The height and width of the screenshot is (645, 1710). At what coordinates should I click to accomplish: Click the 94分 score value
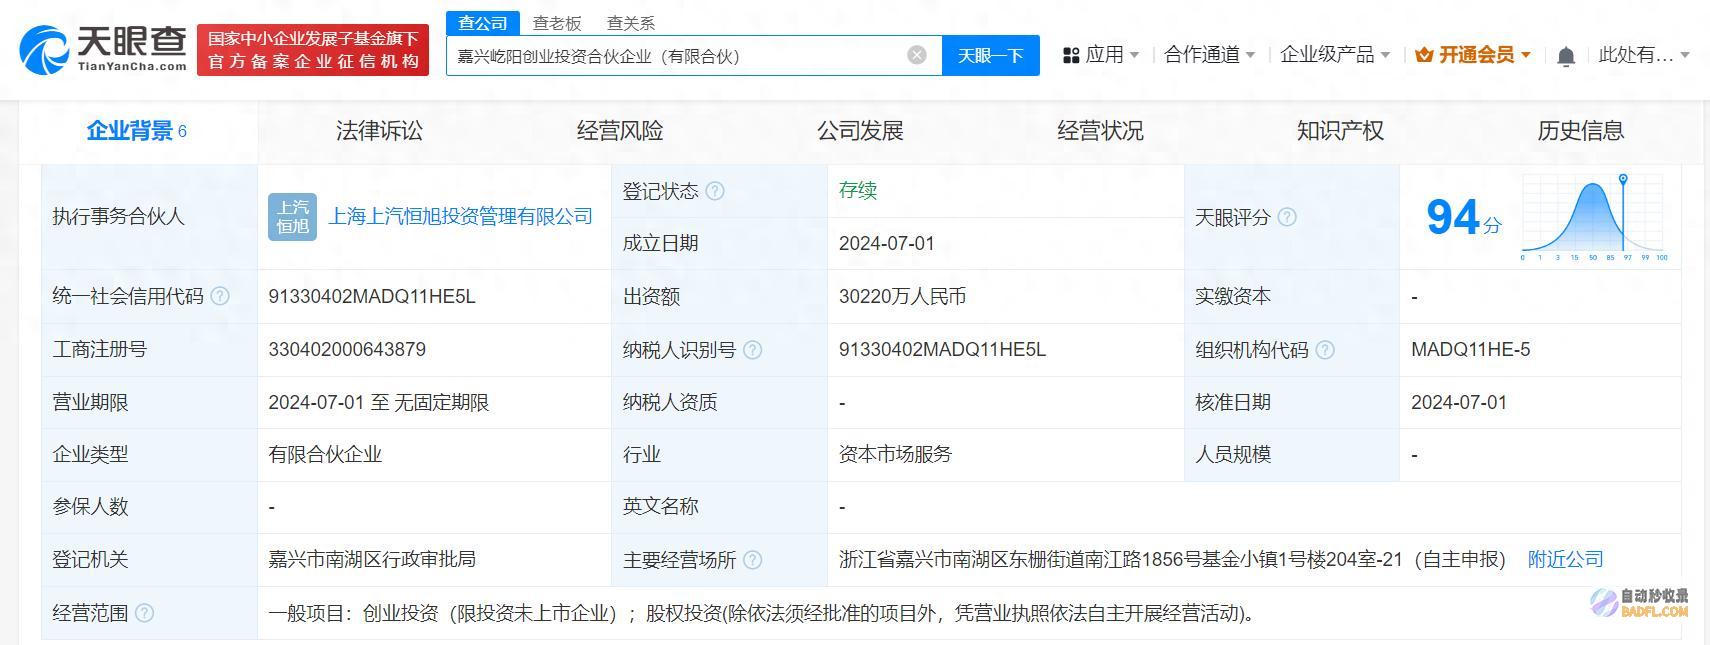coord(1463,217)
